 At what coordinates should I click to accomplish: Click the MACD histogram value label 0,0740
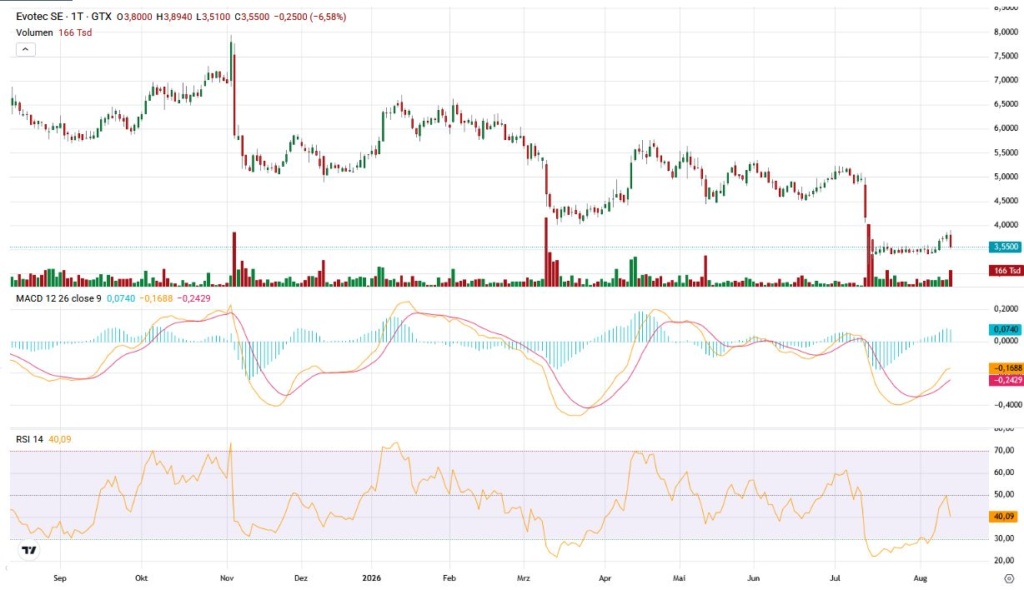pyautogui.click(x=1006, y=329)
